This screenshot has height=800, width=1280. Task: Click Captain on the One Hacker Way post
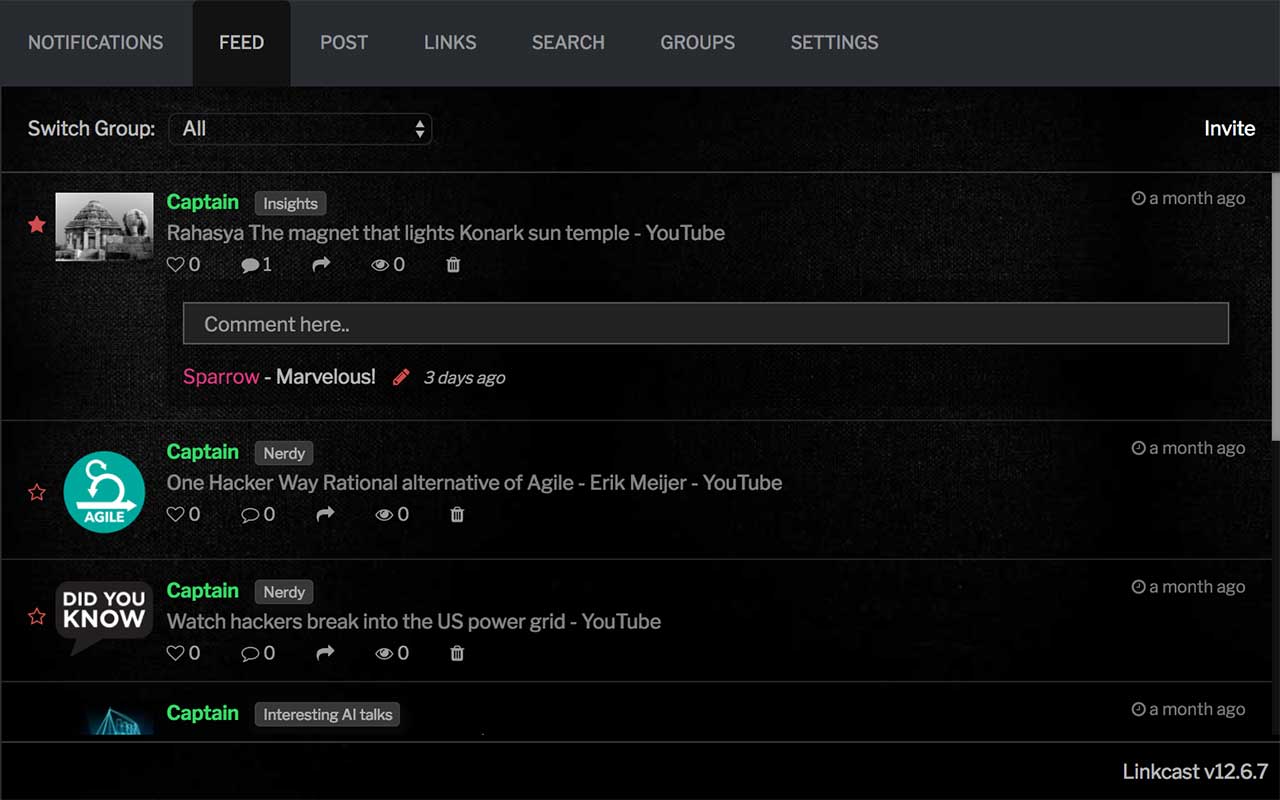[x=202, y=452]
